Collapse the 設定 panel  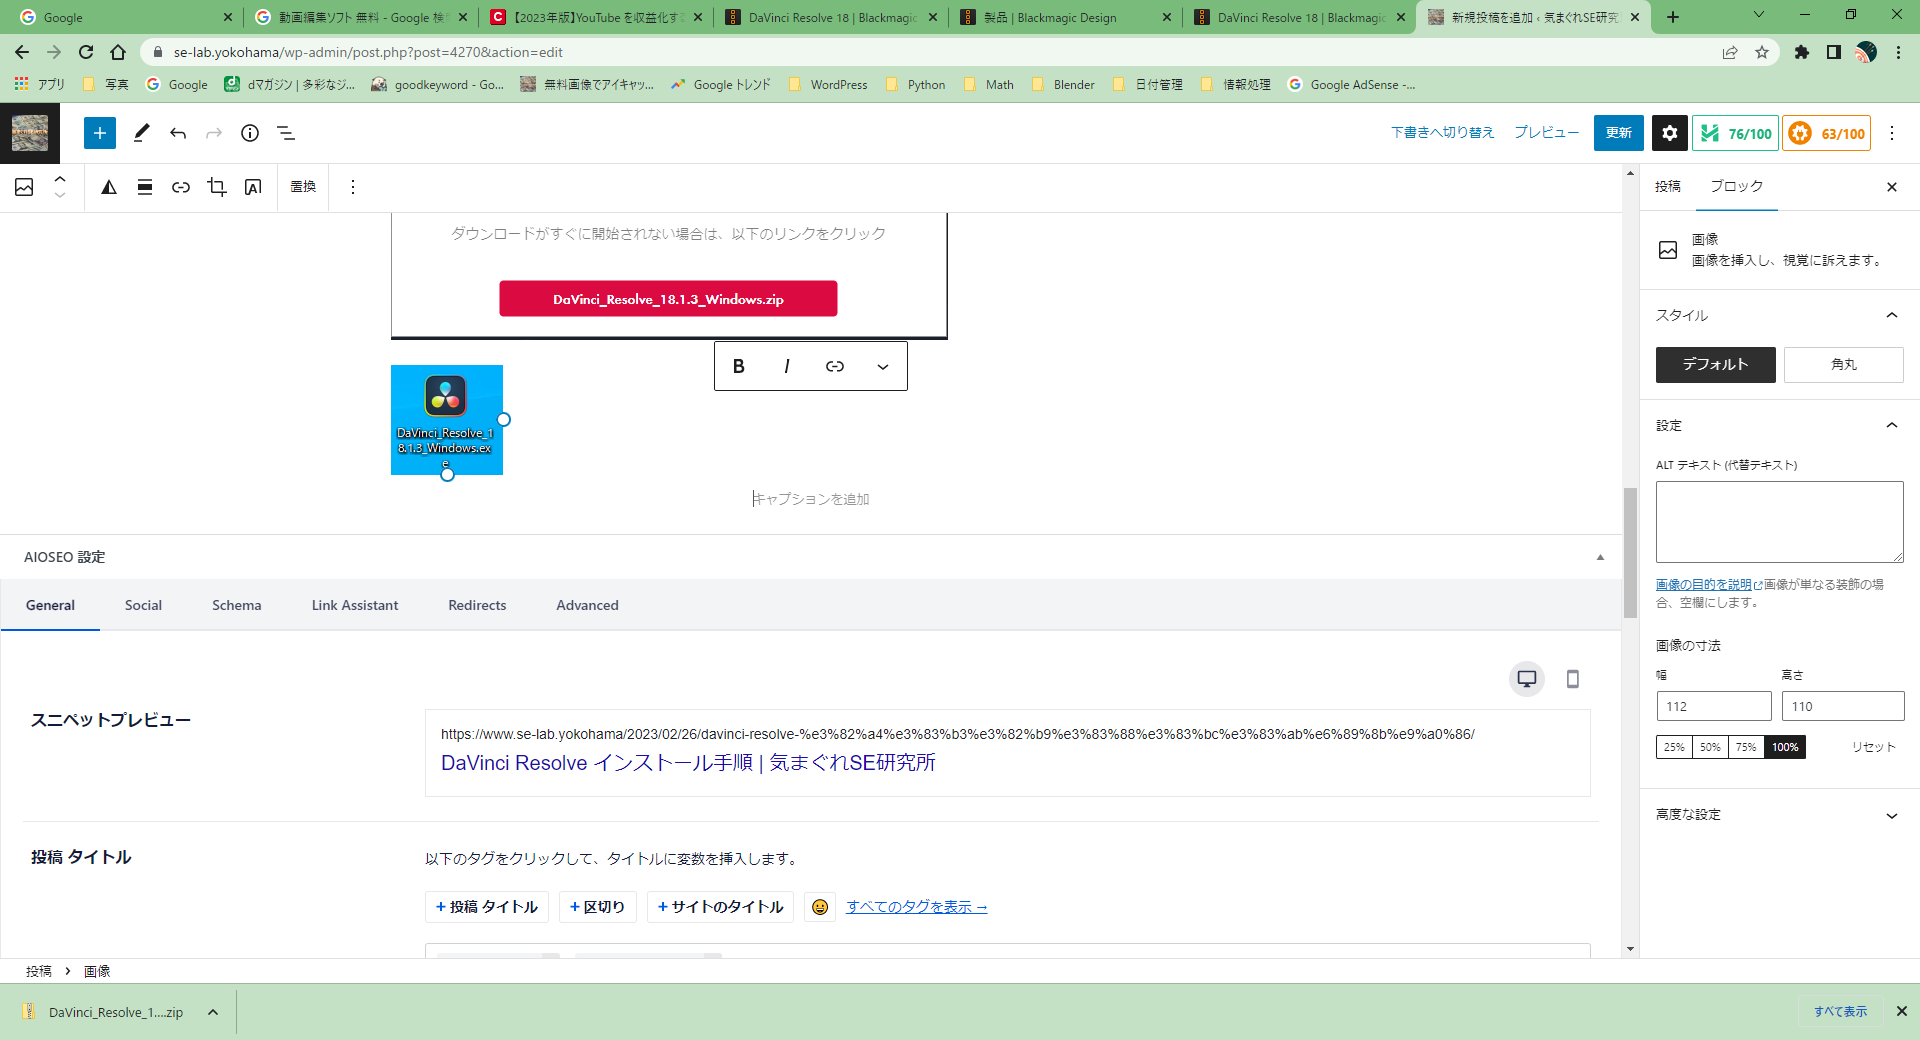click(1892, 425)
